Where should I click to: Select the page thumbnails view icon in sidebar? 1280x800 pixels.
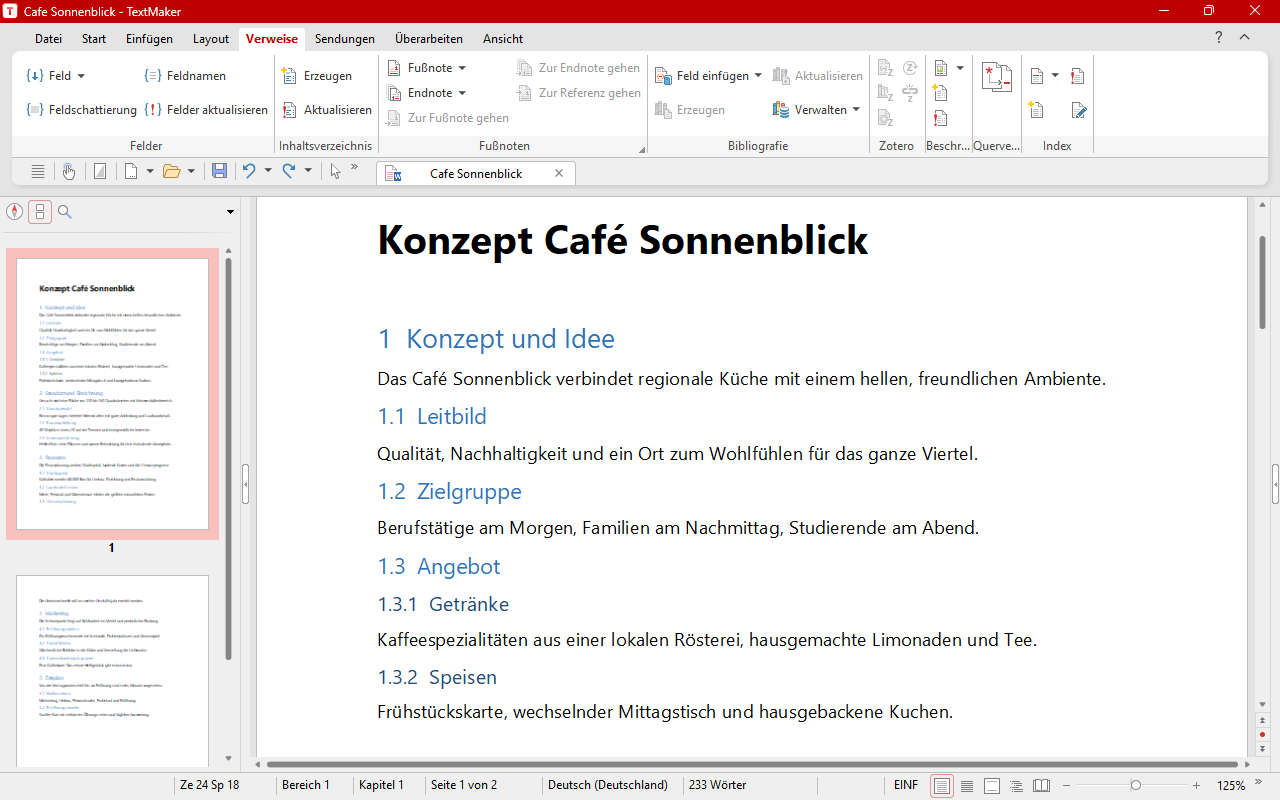tap(40, 211)
